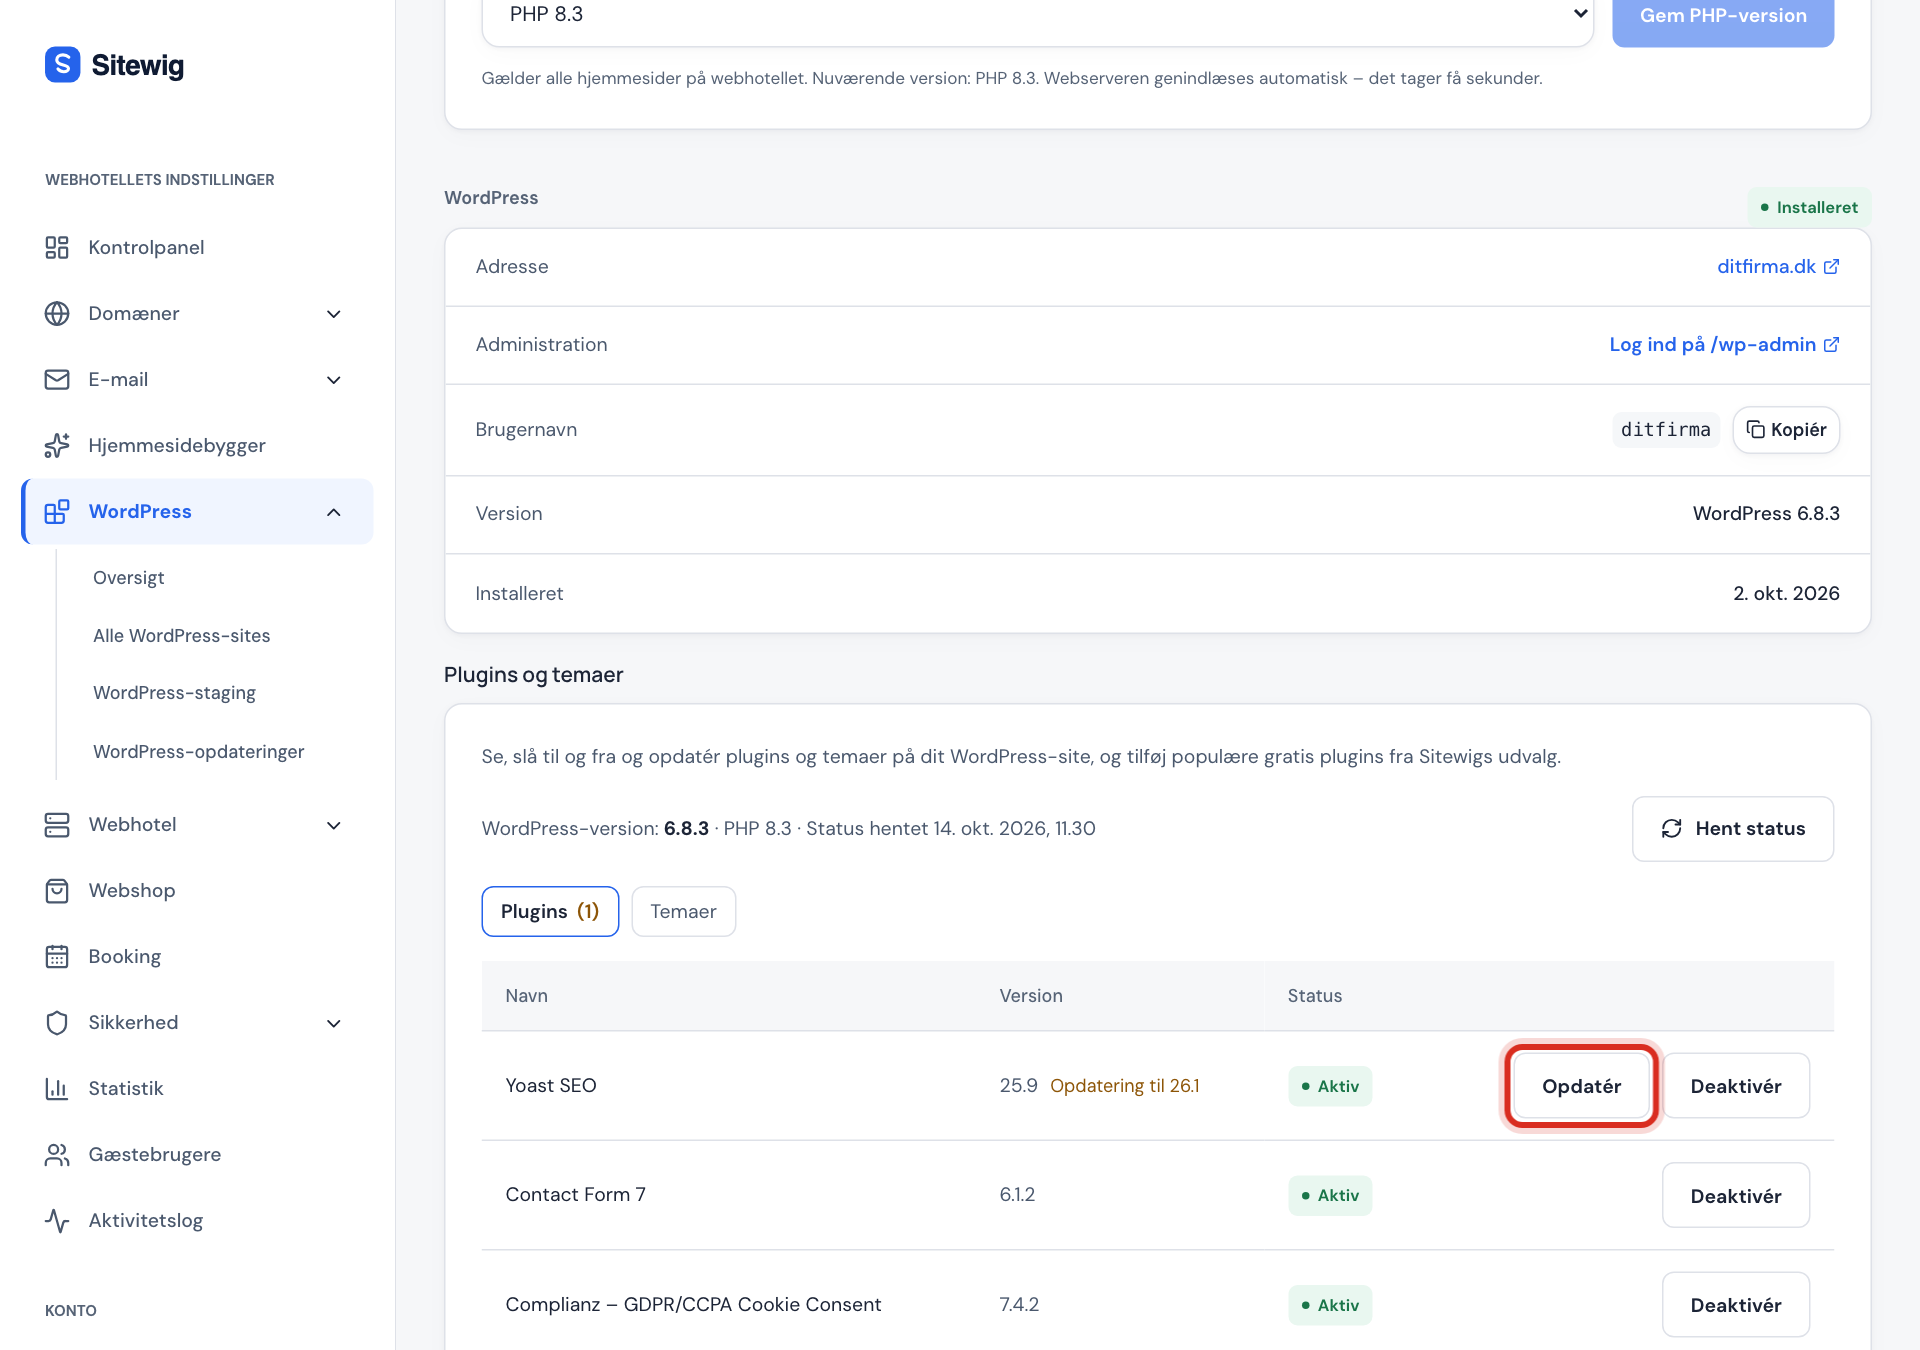Click the external link icon beside wp-admin login
The width and height of the screenshot is (1920, 1350).
pyautogui.click(x=1831, y=344)
